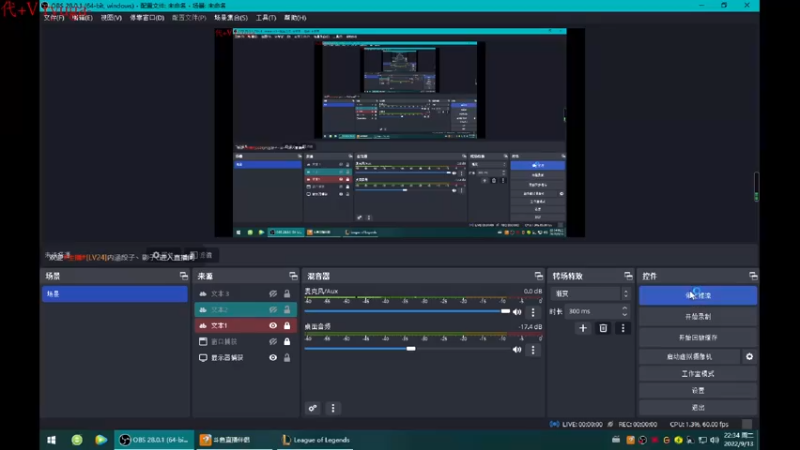Open the 帮助(H) menu
The image size is (800, 450).
295,17
